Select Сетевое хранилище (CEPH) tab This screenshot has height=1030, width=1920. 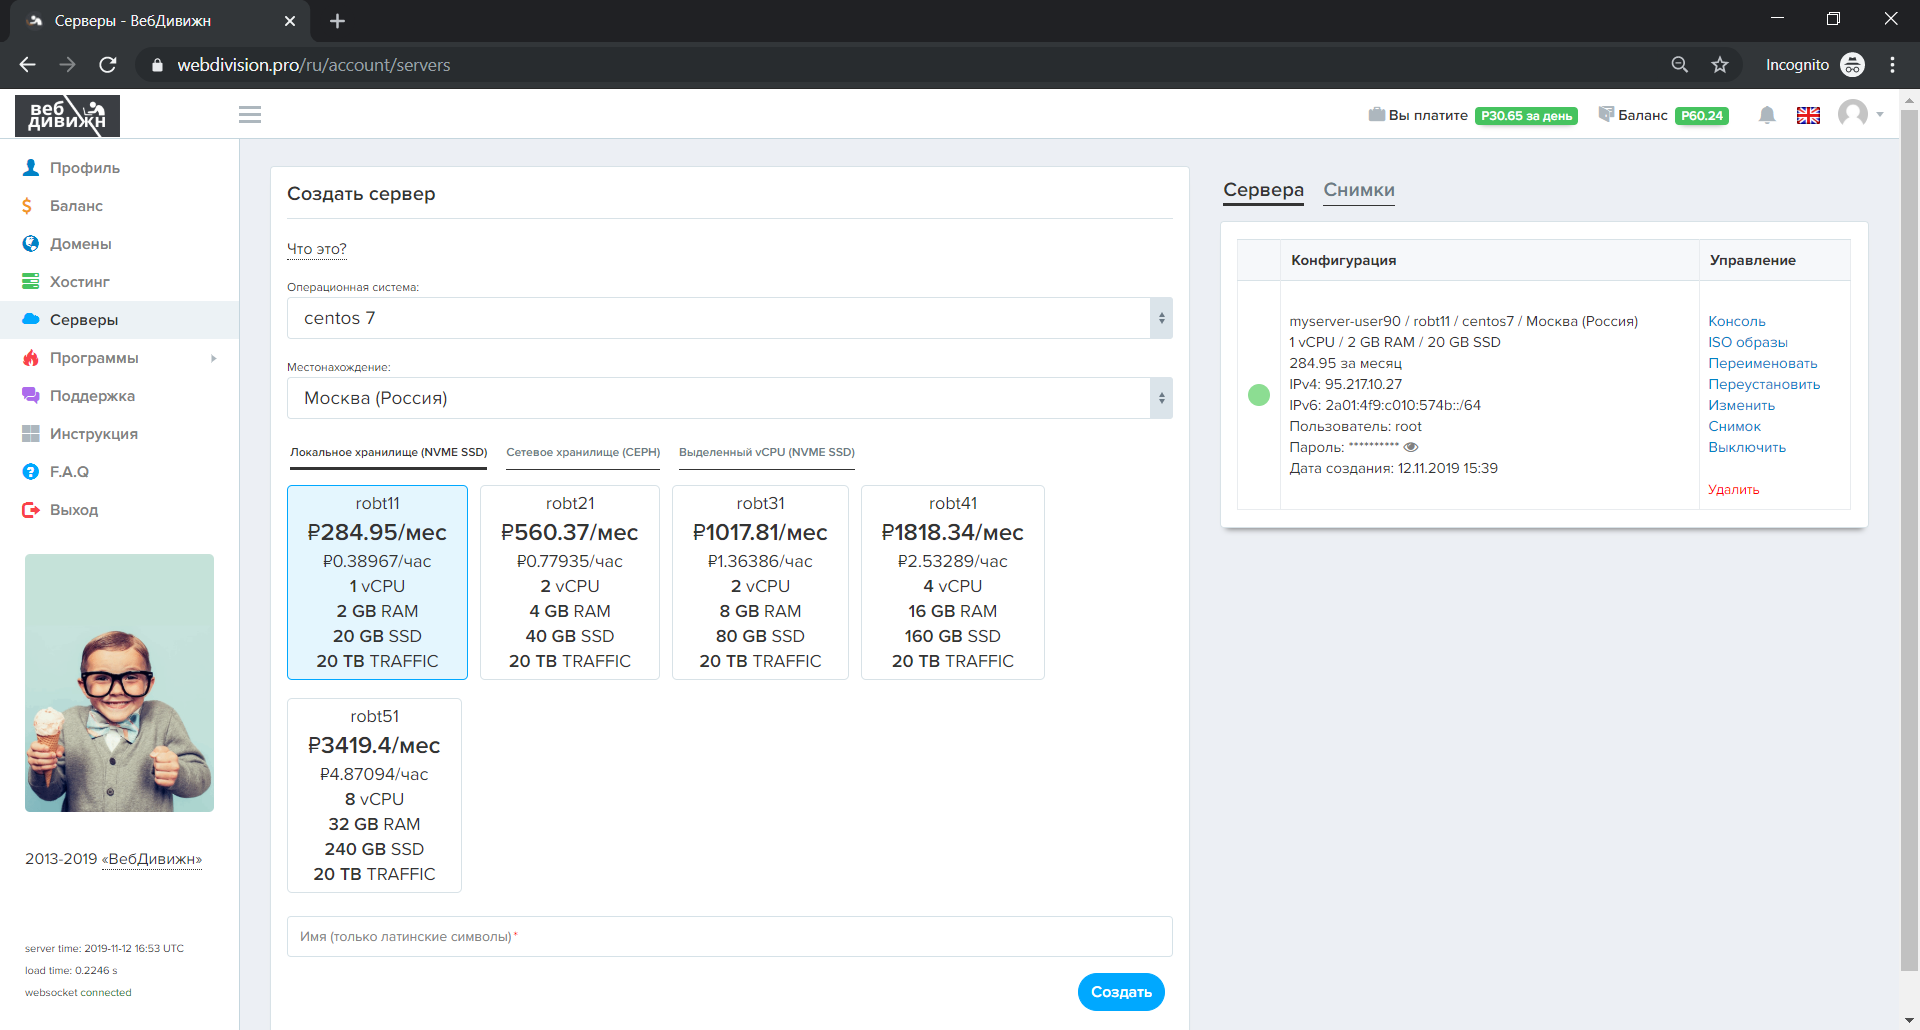point(583,452)
